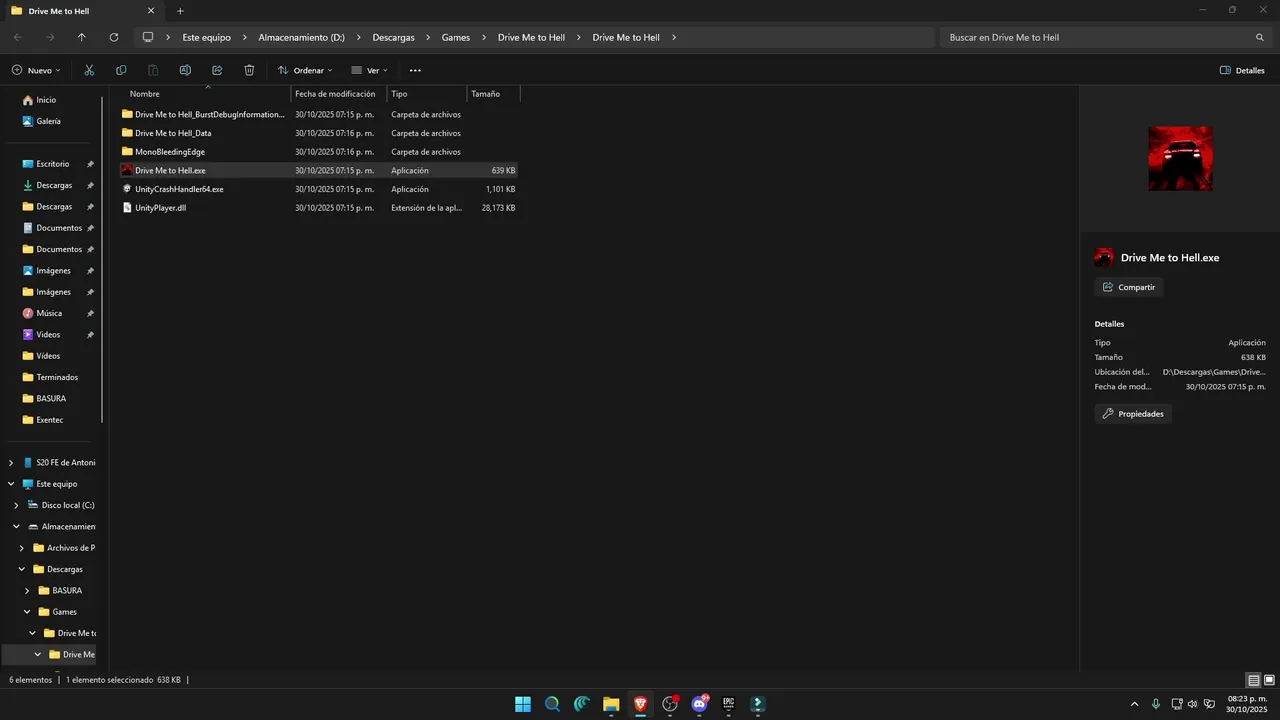Click the Delete trash can icon

(249, 70)
